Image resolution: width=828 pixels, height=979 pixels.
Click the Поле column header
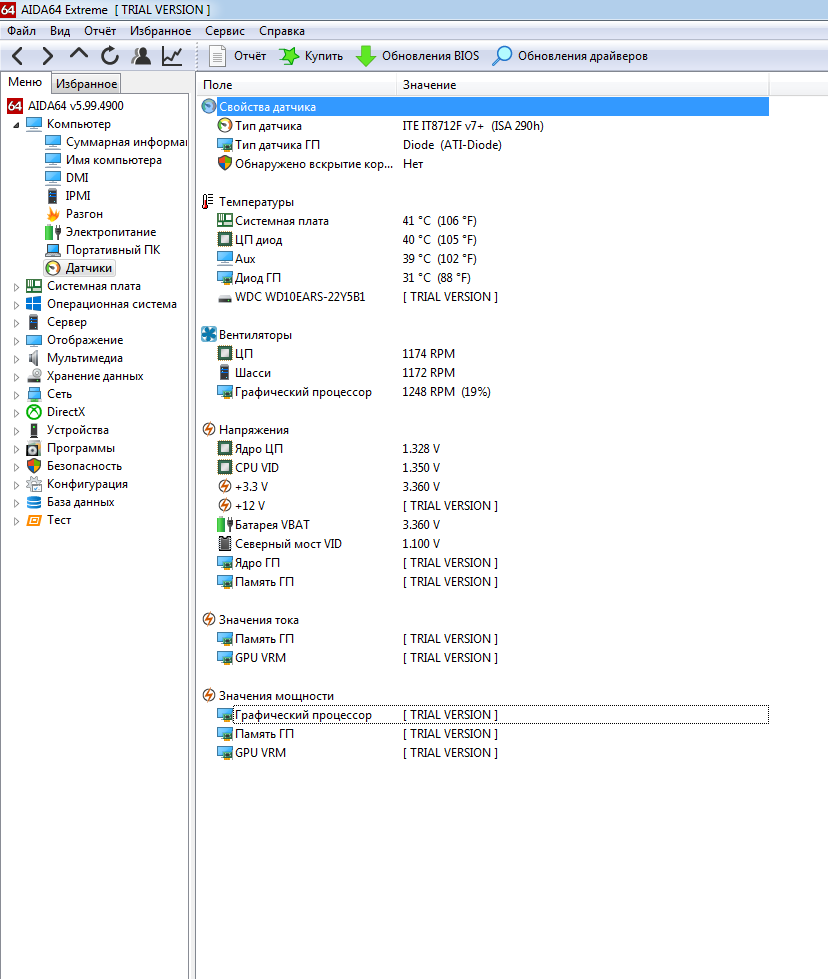(296, 85)
